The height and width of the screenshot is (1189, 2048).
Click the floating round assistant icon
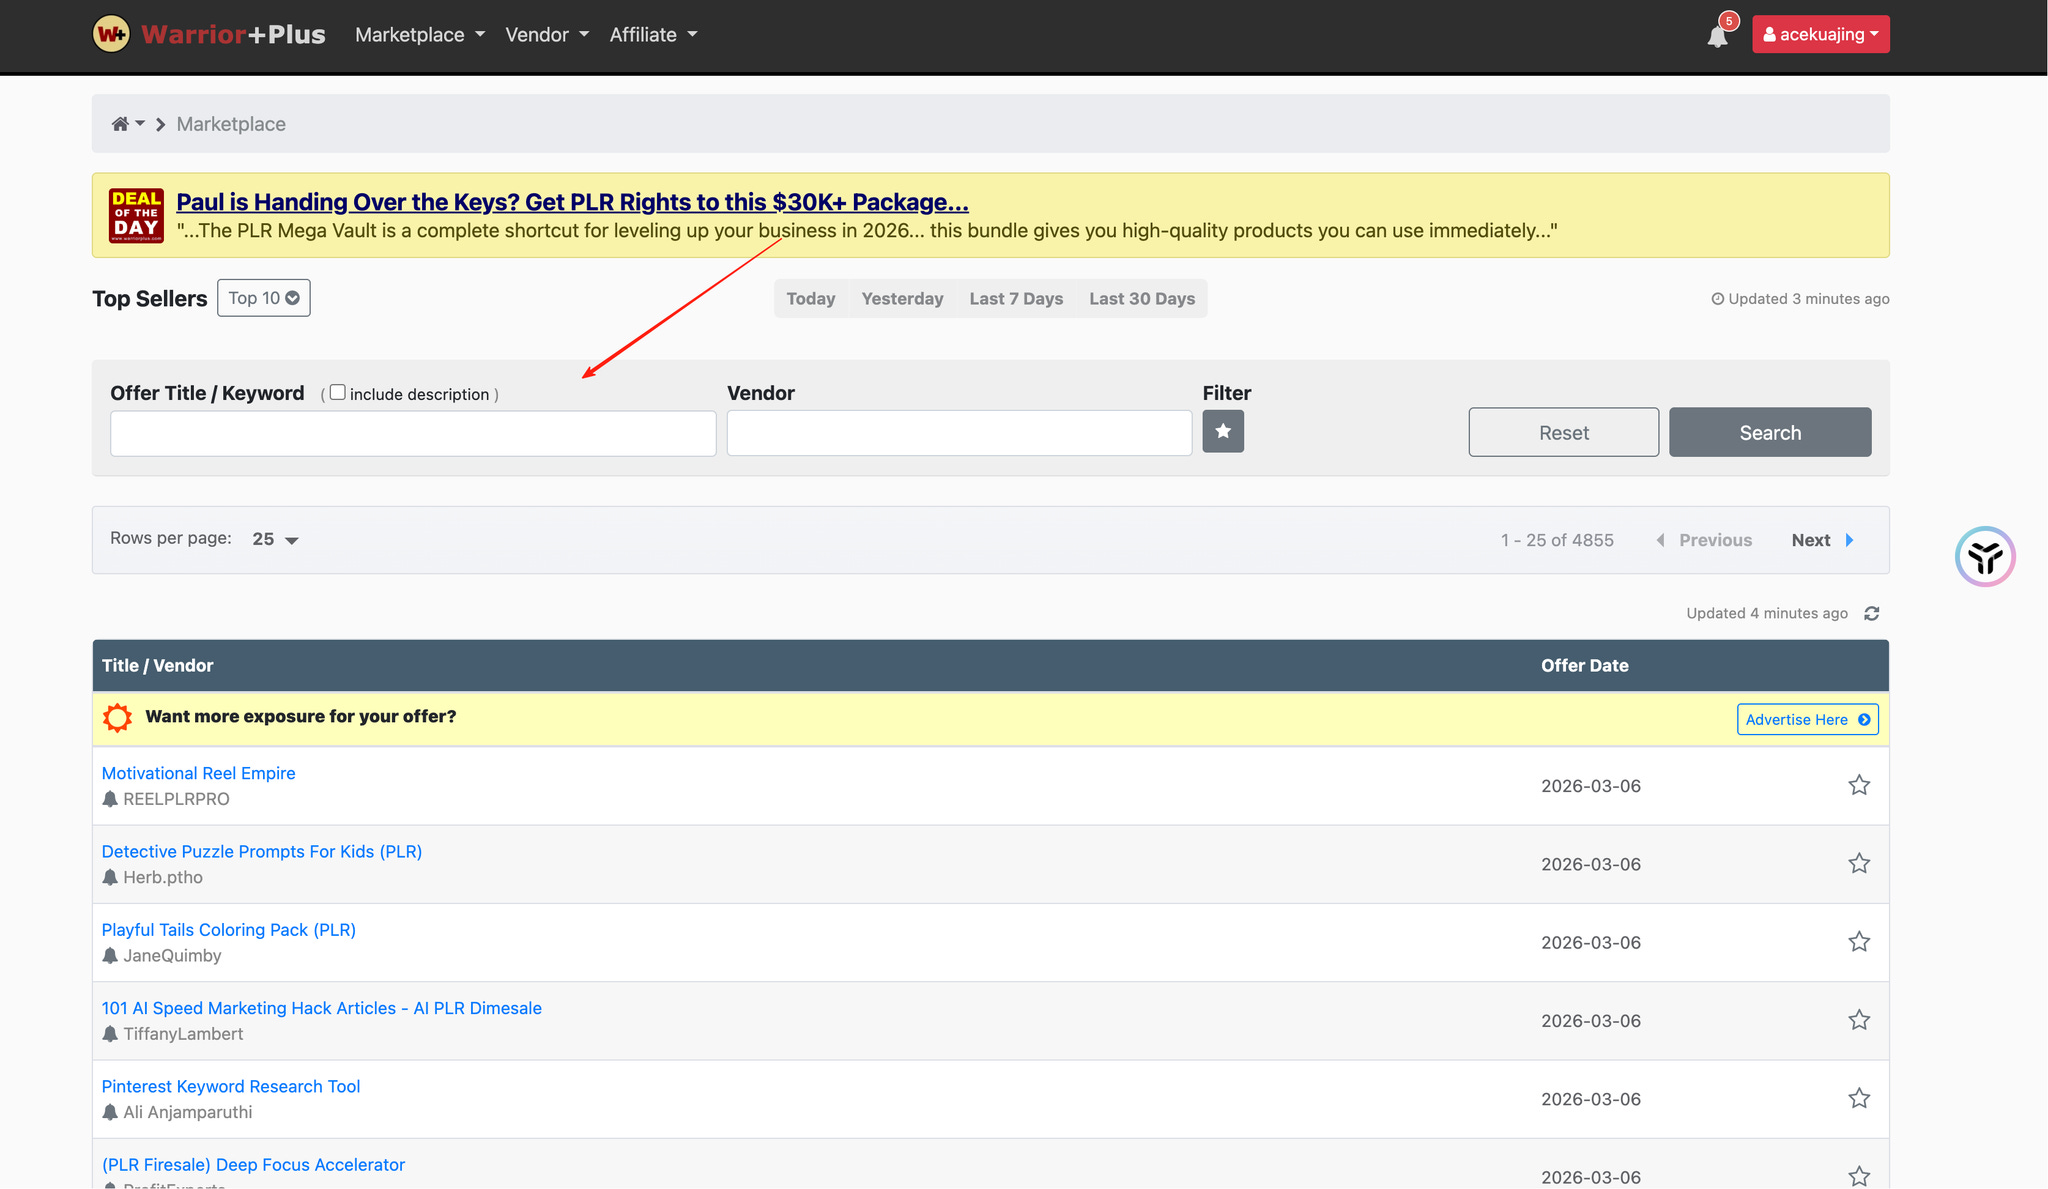point(1984,556)
